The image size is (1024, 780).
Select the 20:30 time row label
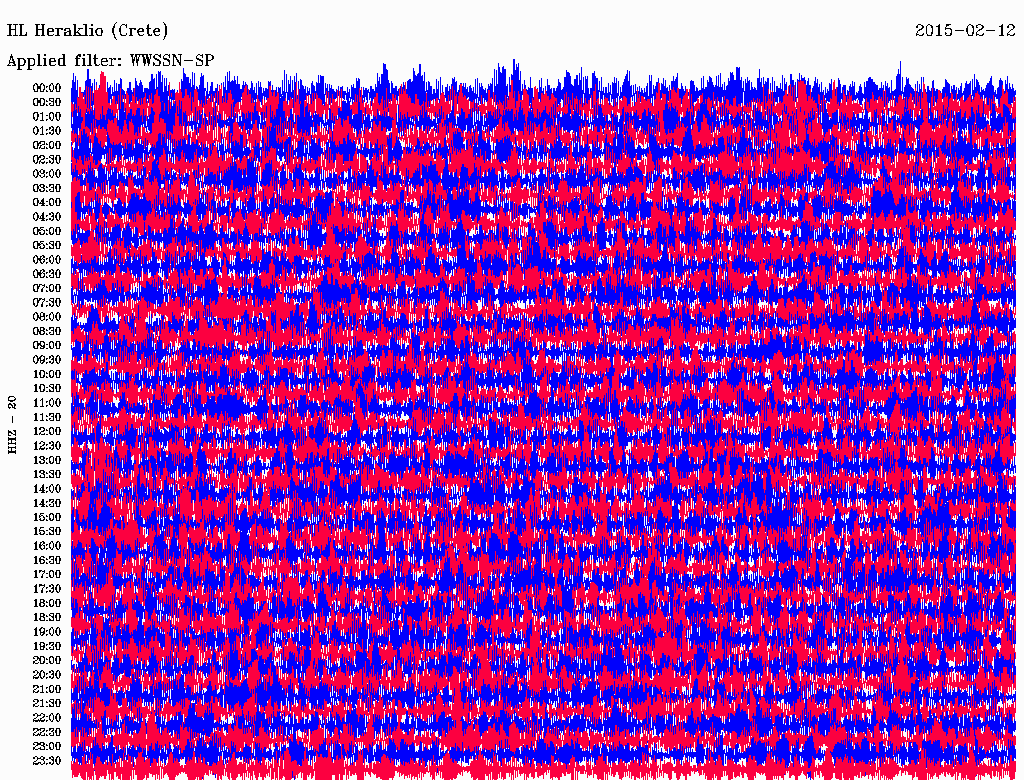pos(47,675)
